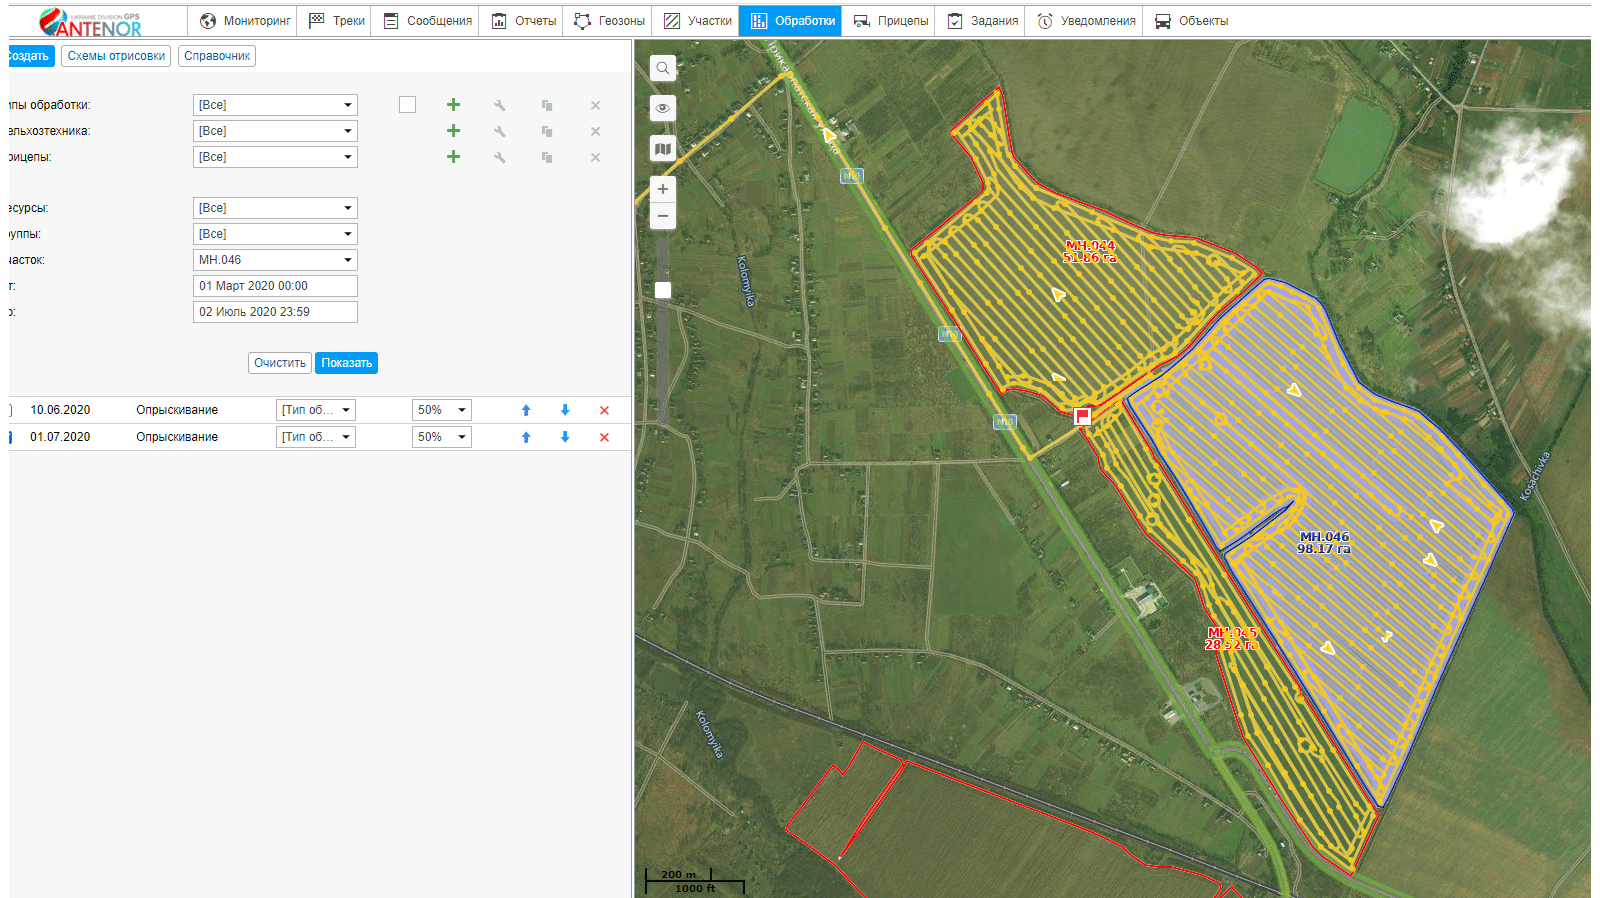The width and height of the screenshot is (1600, 898).
Task: Zoom out on the map
Action: (662, 216)
